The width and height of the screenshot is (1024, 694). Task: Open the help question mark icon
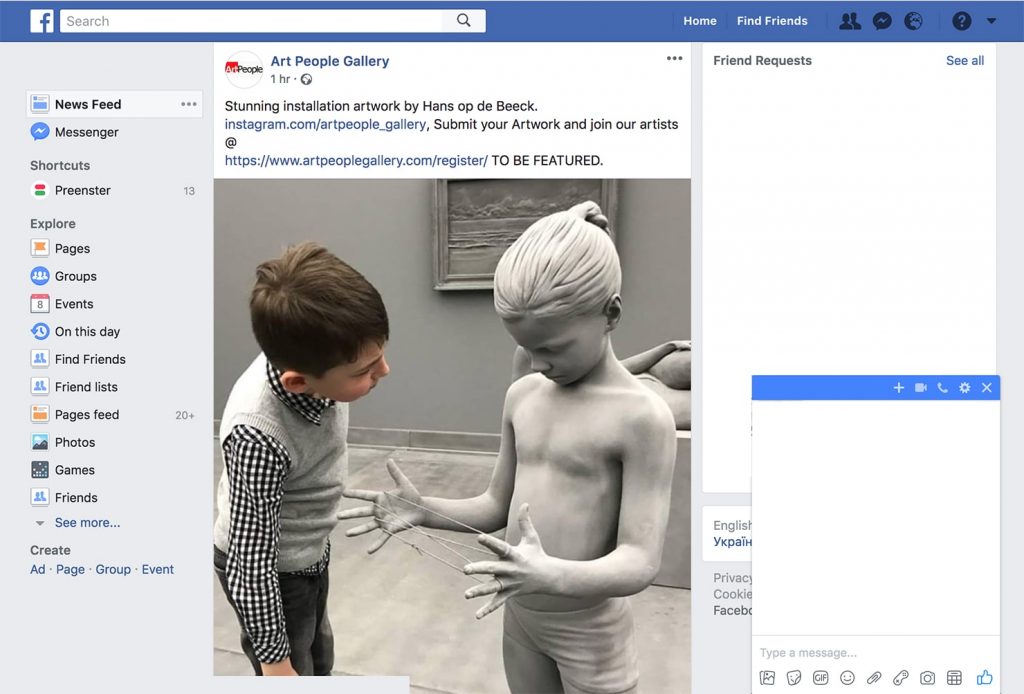tap(961, 21)
